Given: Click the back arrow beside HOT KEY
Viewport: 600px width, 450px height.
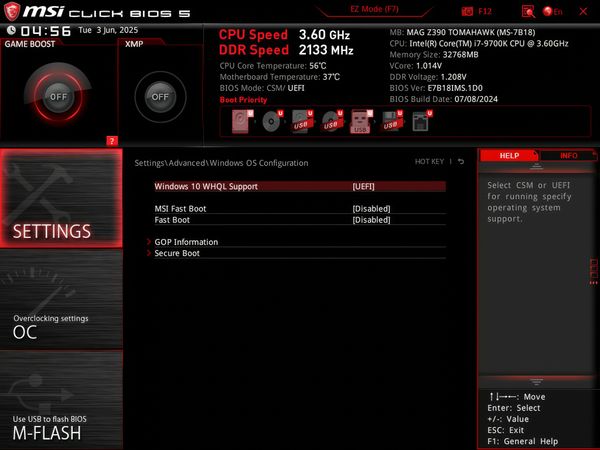Looking at the screenshot, I should click(x=461, y=161).
